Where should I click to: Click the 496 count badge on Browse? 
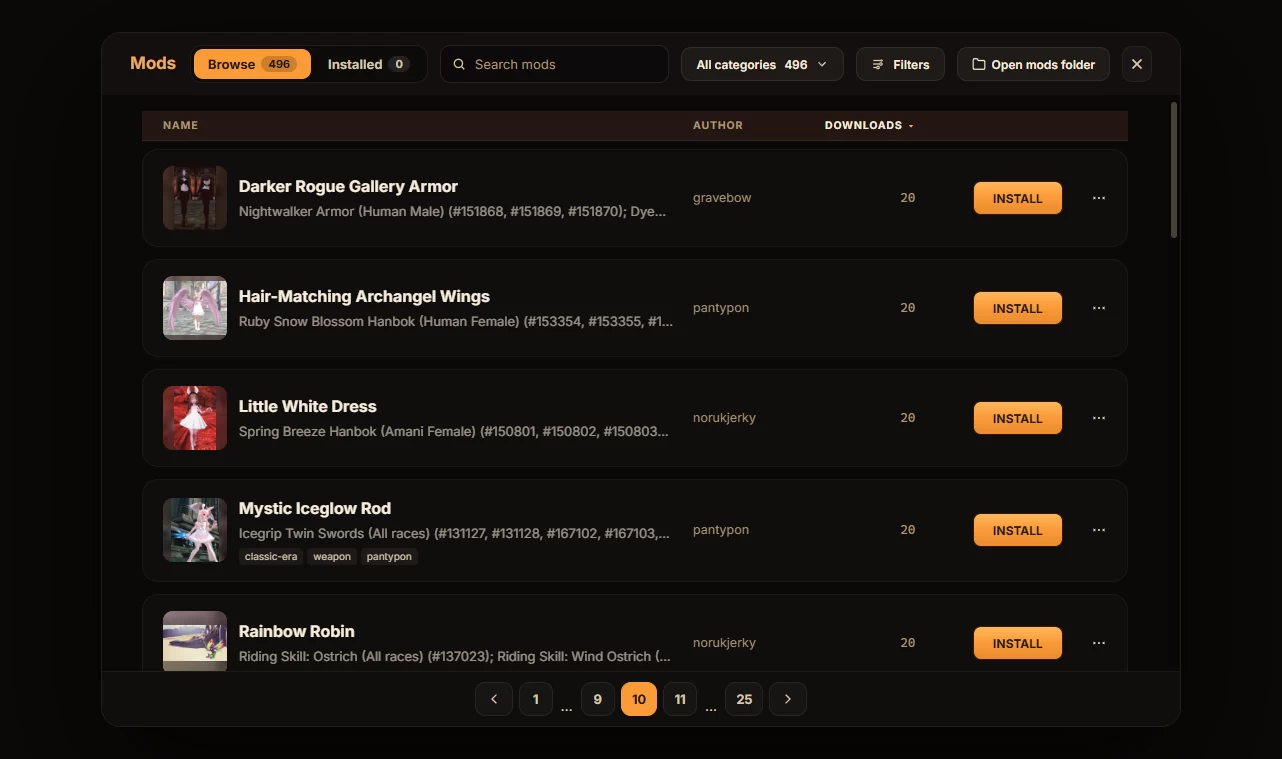pyautogui.click(x=279, y=64)
